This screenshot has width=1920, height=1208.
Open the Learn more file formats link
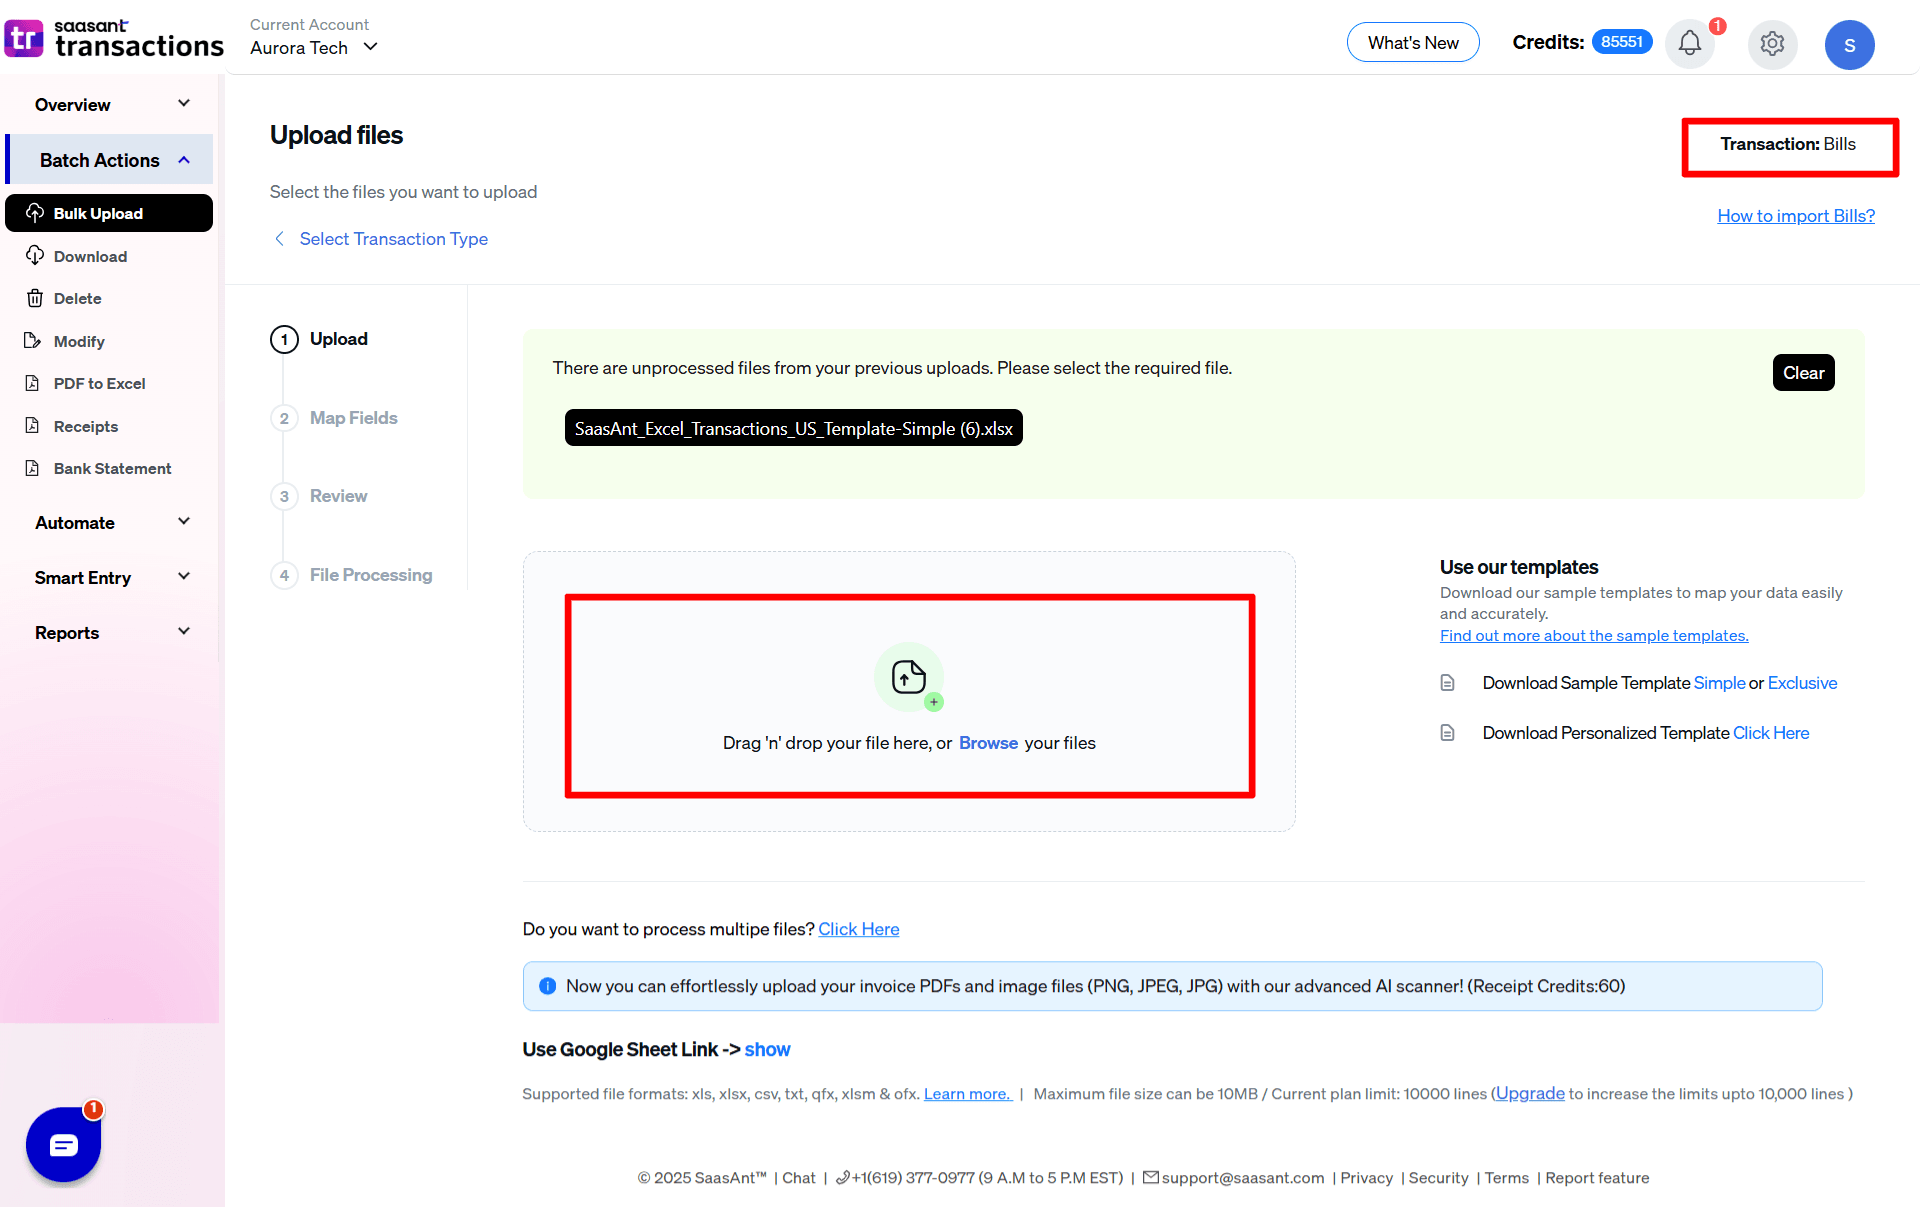point(967,1094)
